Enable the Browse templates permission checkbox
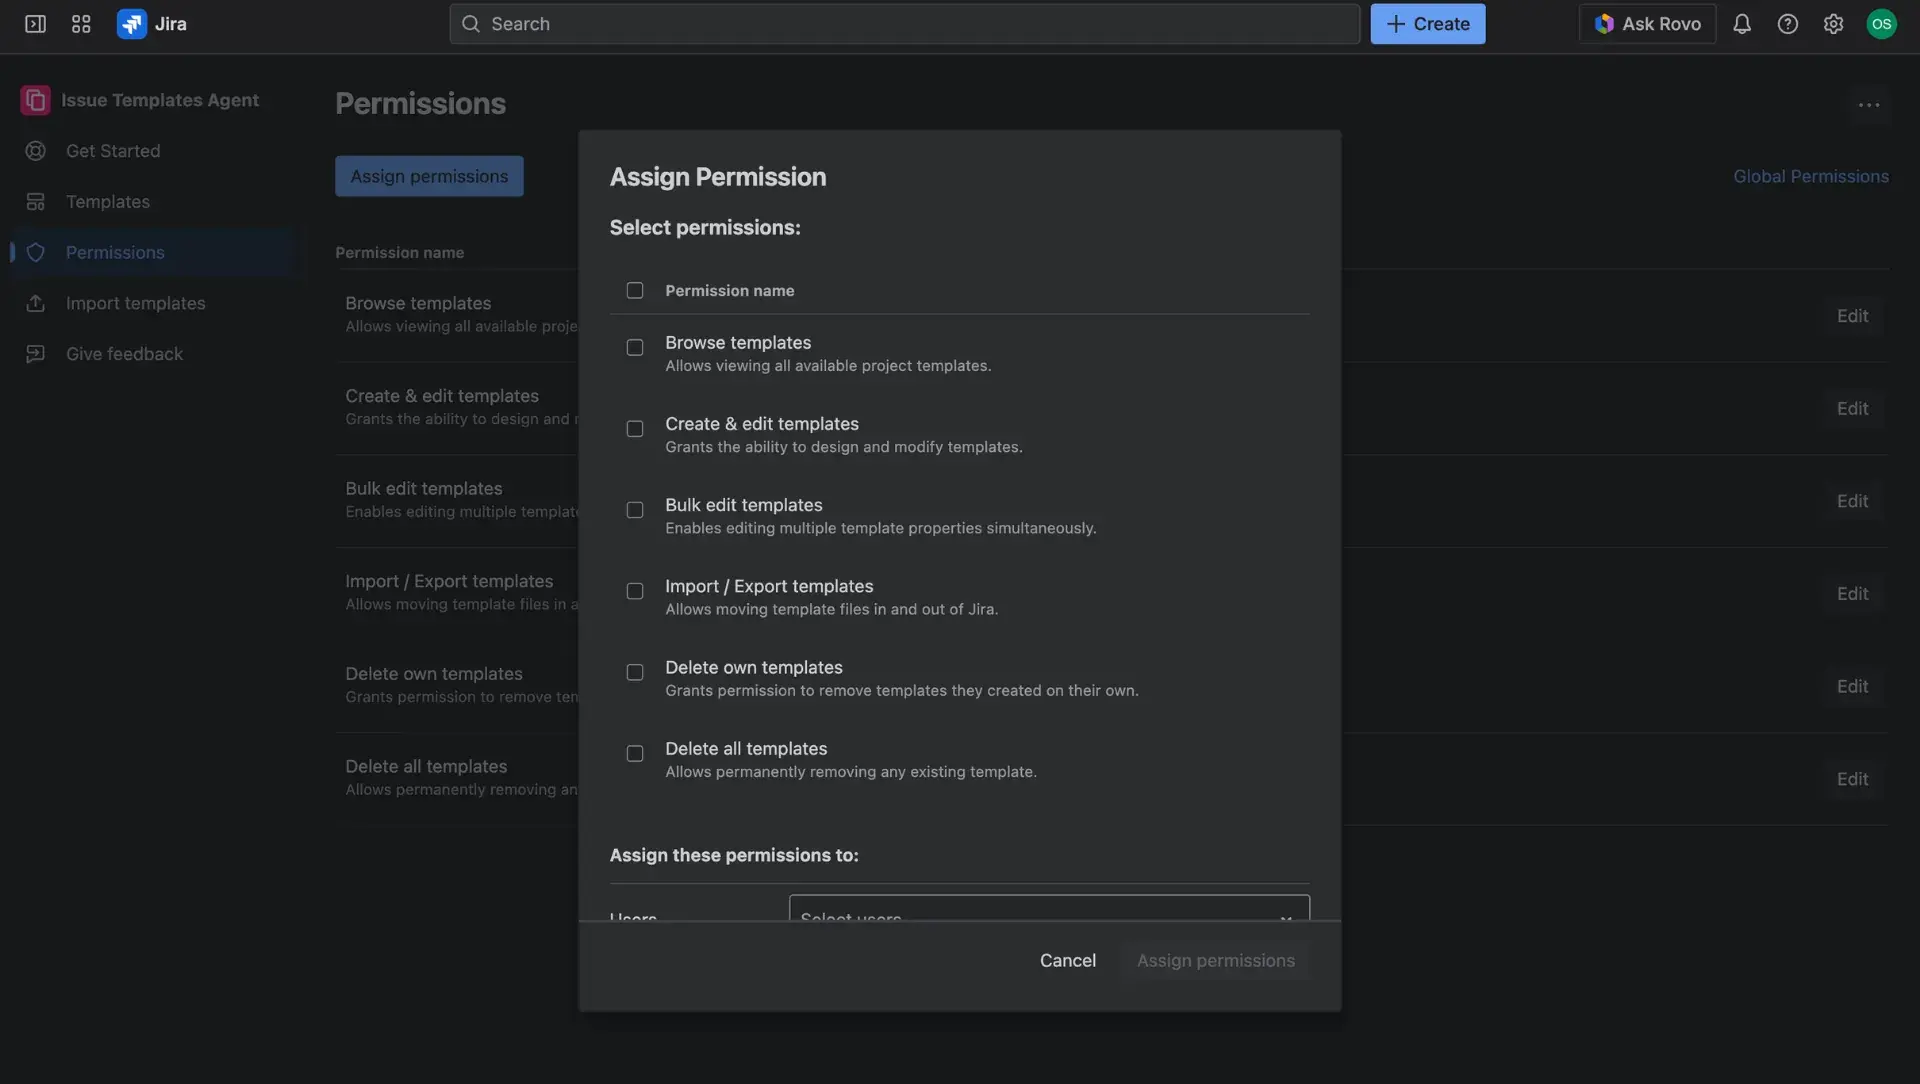Image resolution: width=1920 pixels, height=1084 pixels. (635, 347)
